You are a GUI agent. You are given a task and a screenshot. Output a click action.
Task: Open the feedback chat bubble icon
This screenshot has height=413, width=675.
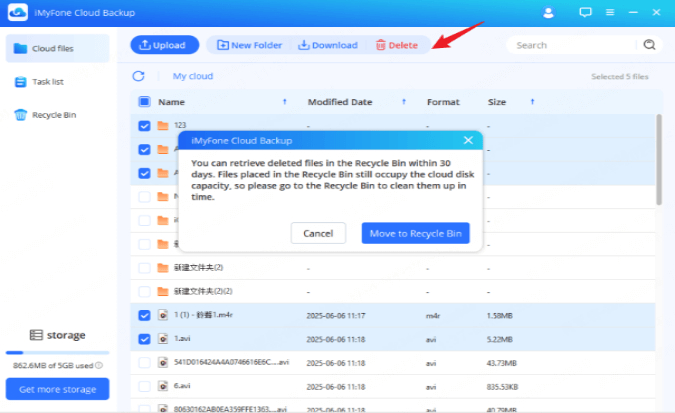[x=585, y=12]
